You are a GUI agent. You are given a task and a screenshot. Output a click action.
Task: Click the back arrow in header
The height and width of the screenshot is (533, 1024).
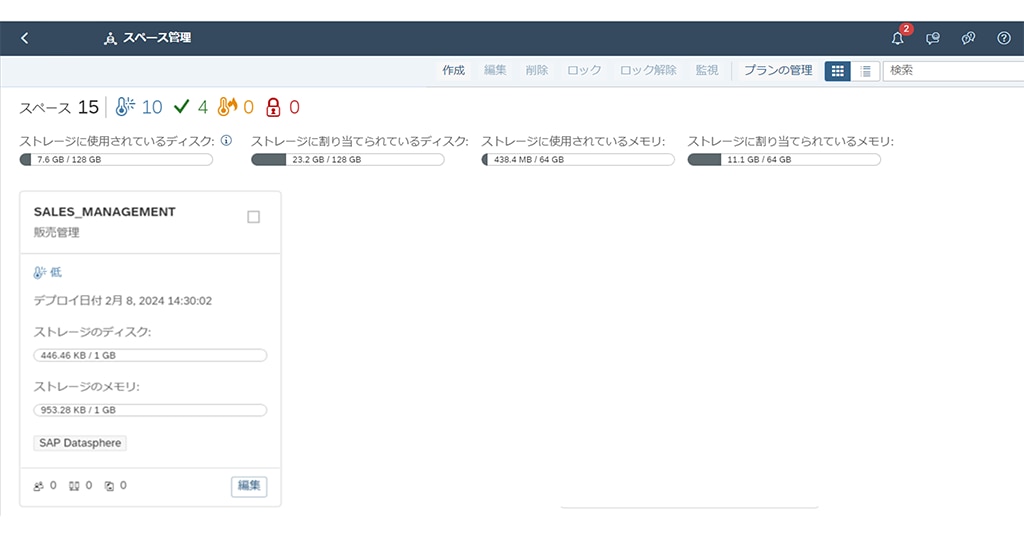[x=25, y=38]
